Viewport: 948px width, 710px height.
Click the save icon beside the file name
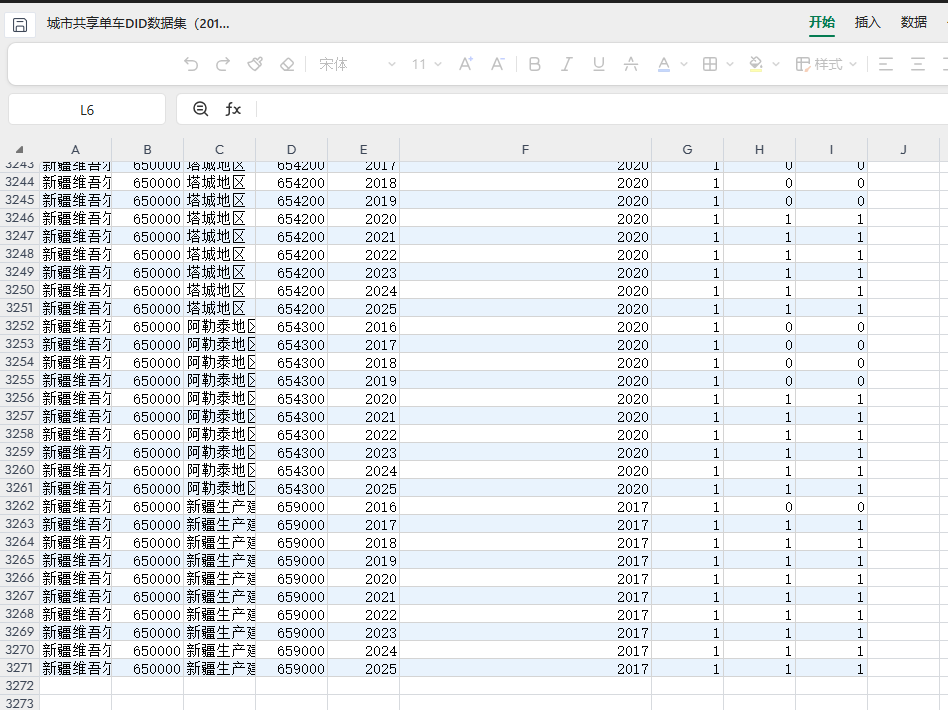20,23
